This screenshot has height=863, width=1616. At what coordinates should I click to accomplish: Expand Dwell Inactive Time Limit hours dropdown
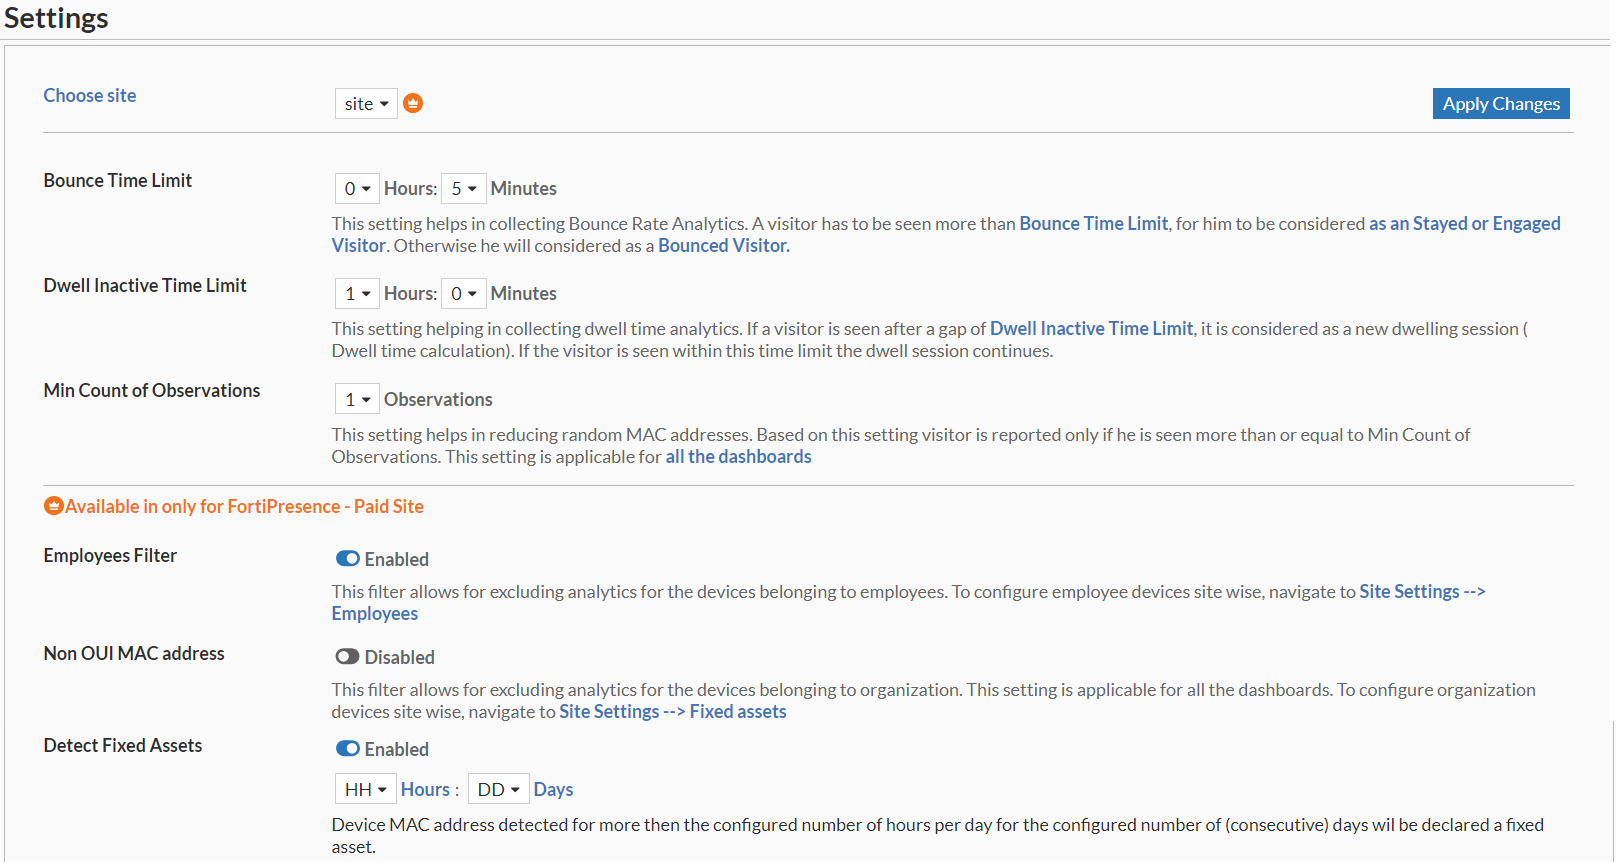tap(357, 294)
